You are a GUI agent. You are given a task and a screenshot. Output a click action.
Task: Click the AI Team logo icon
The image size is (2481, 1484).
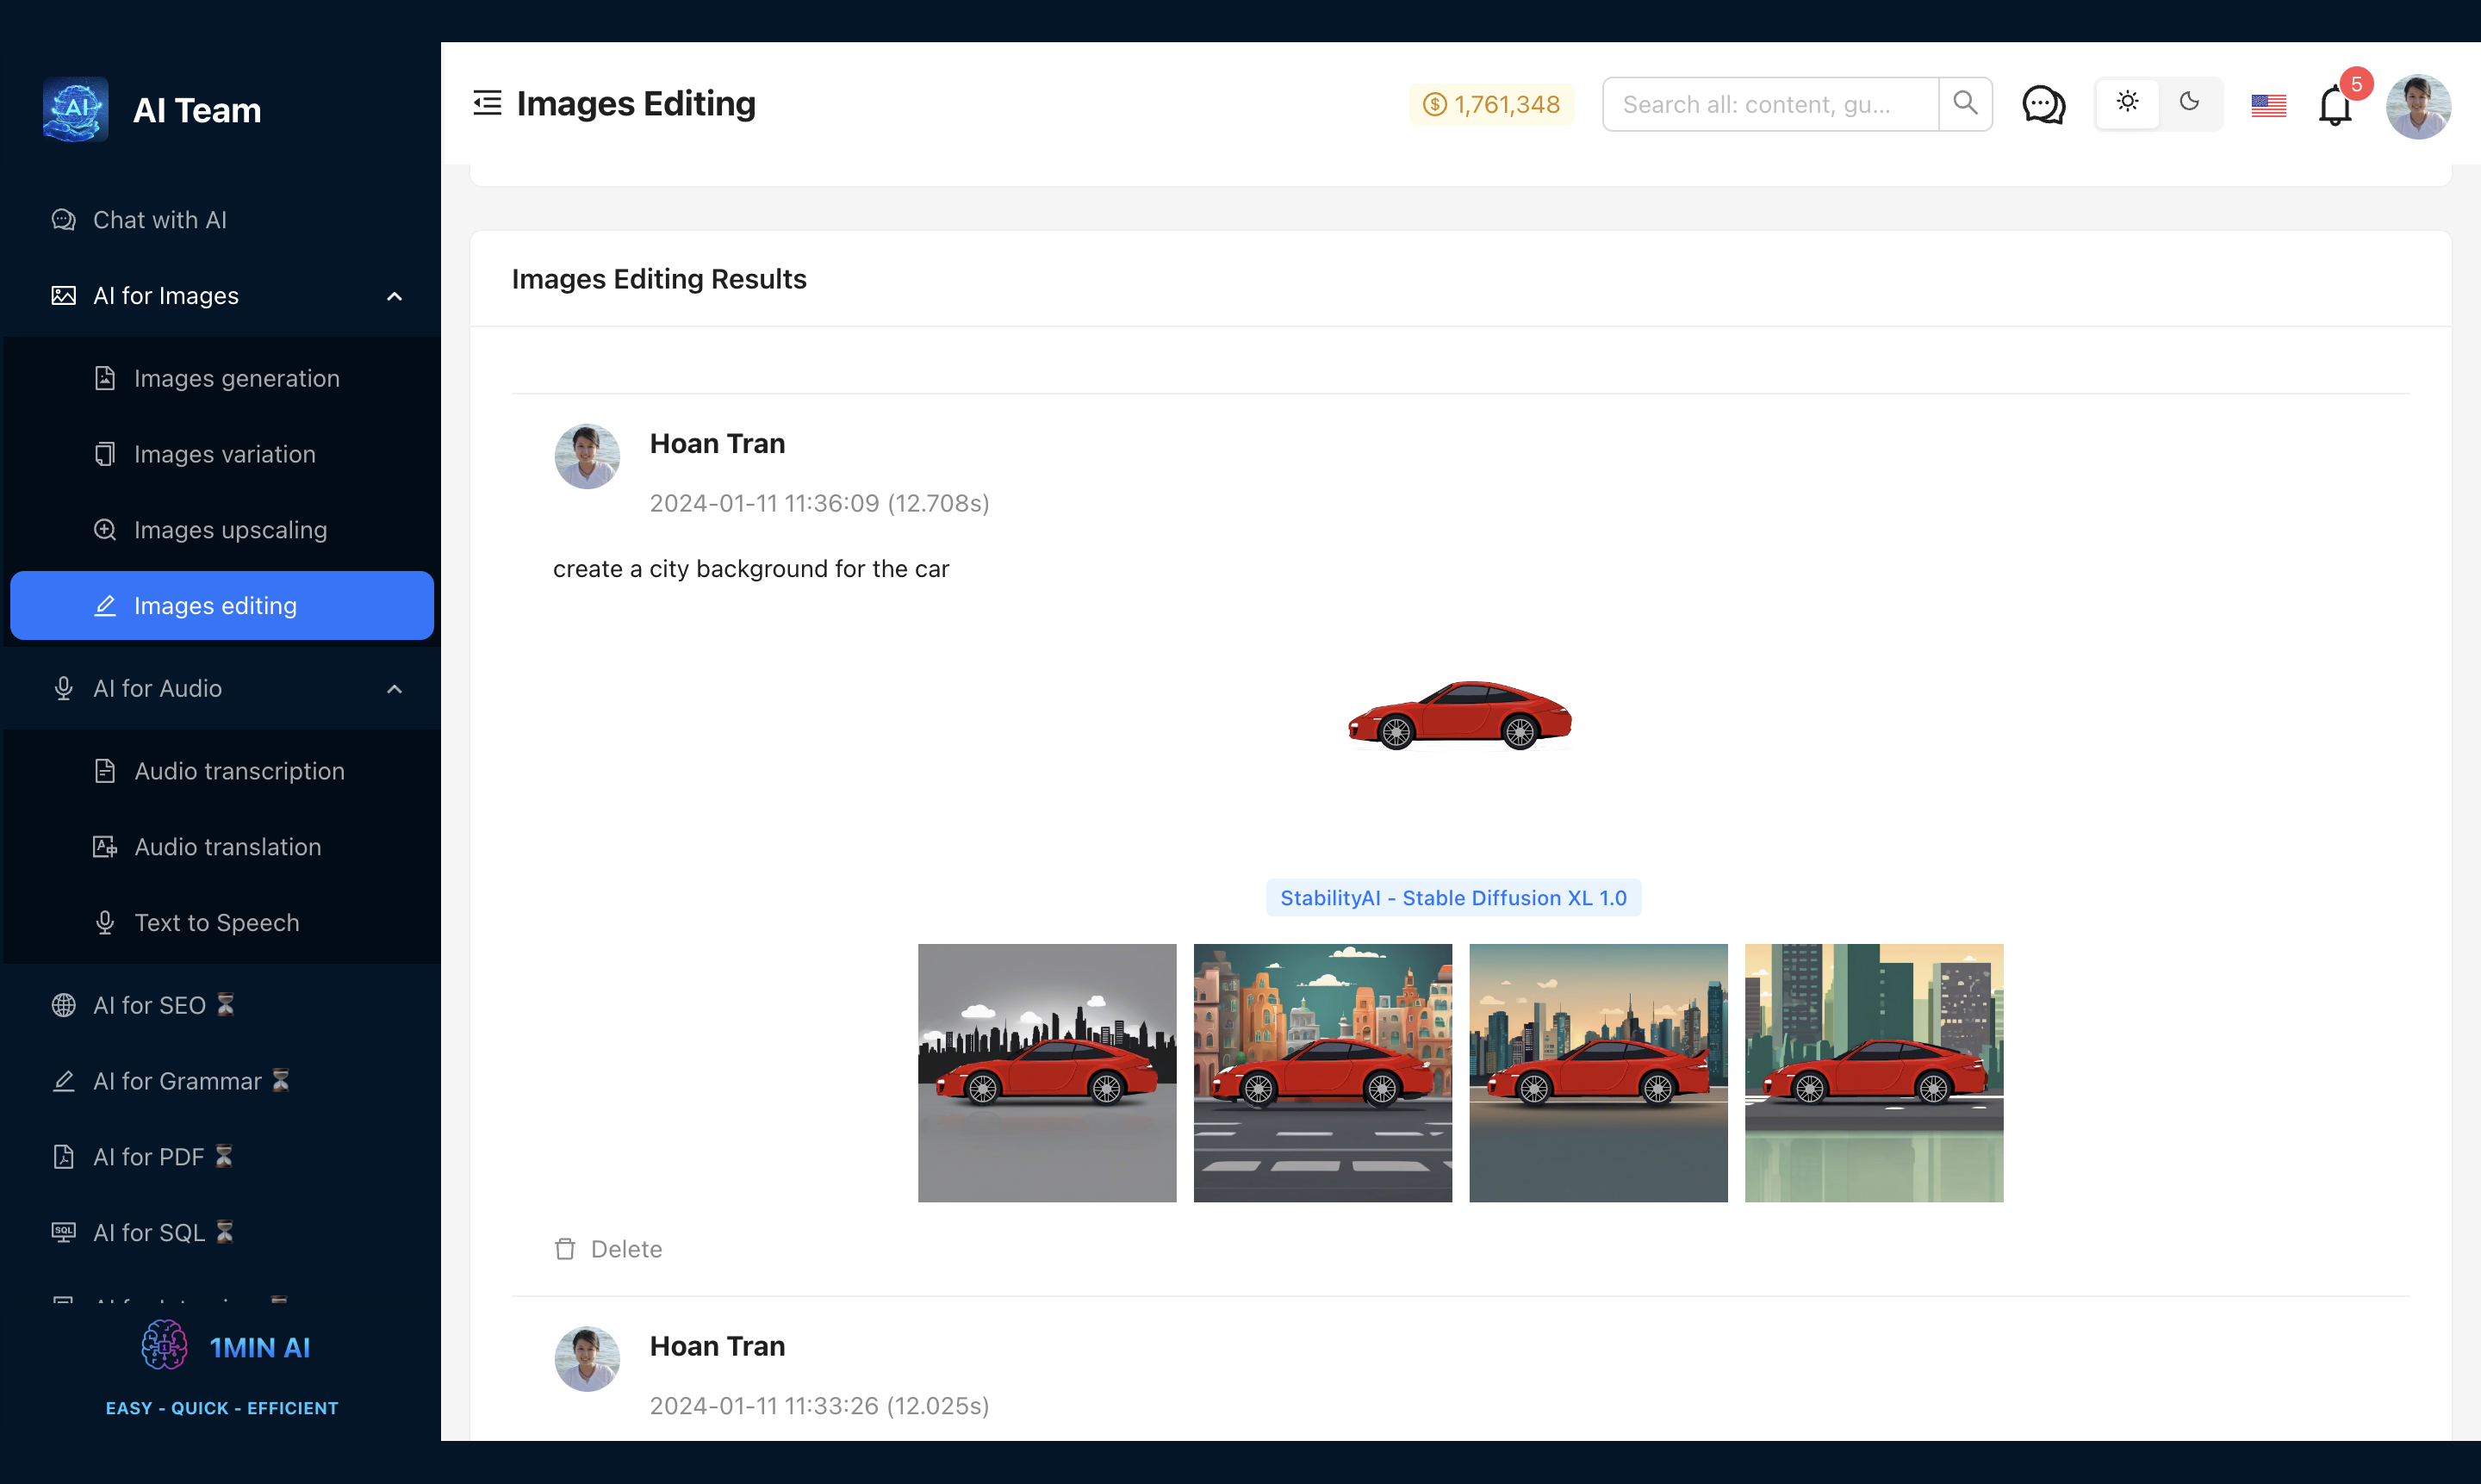[76, 110]
